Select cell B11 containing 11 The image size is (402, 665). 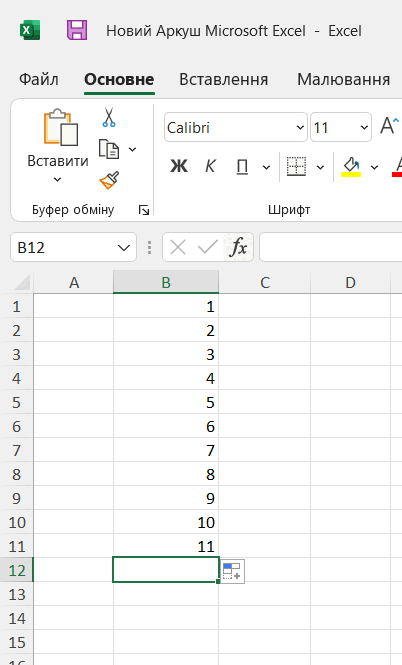pyautogui.click(x=166, y=546)
